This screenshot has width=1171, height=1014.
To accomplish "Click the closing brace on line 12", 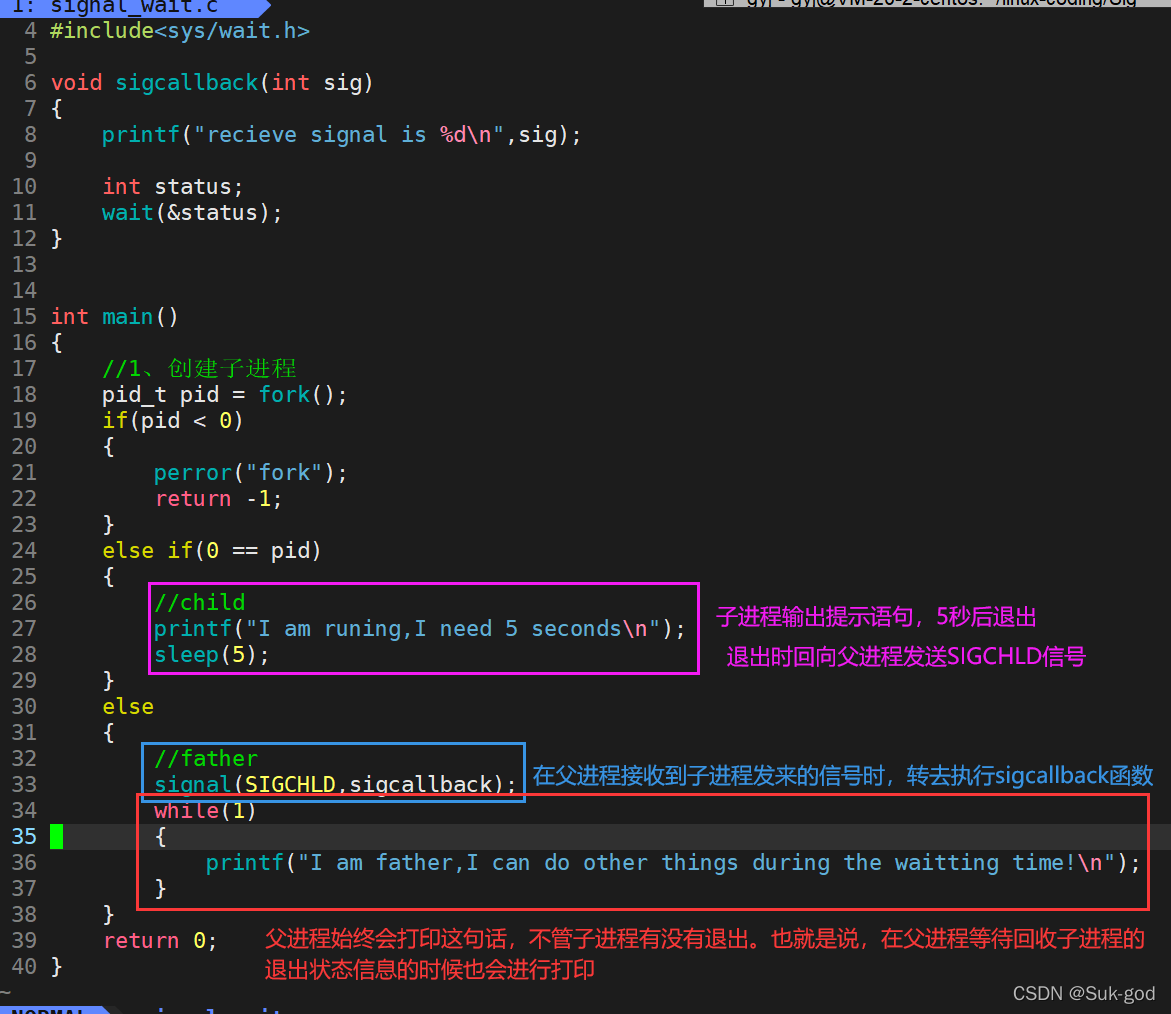I will (x=57, y=239).
